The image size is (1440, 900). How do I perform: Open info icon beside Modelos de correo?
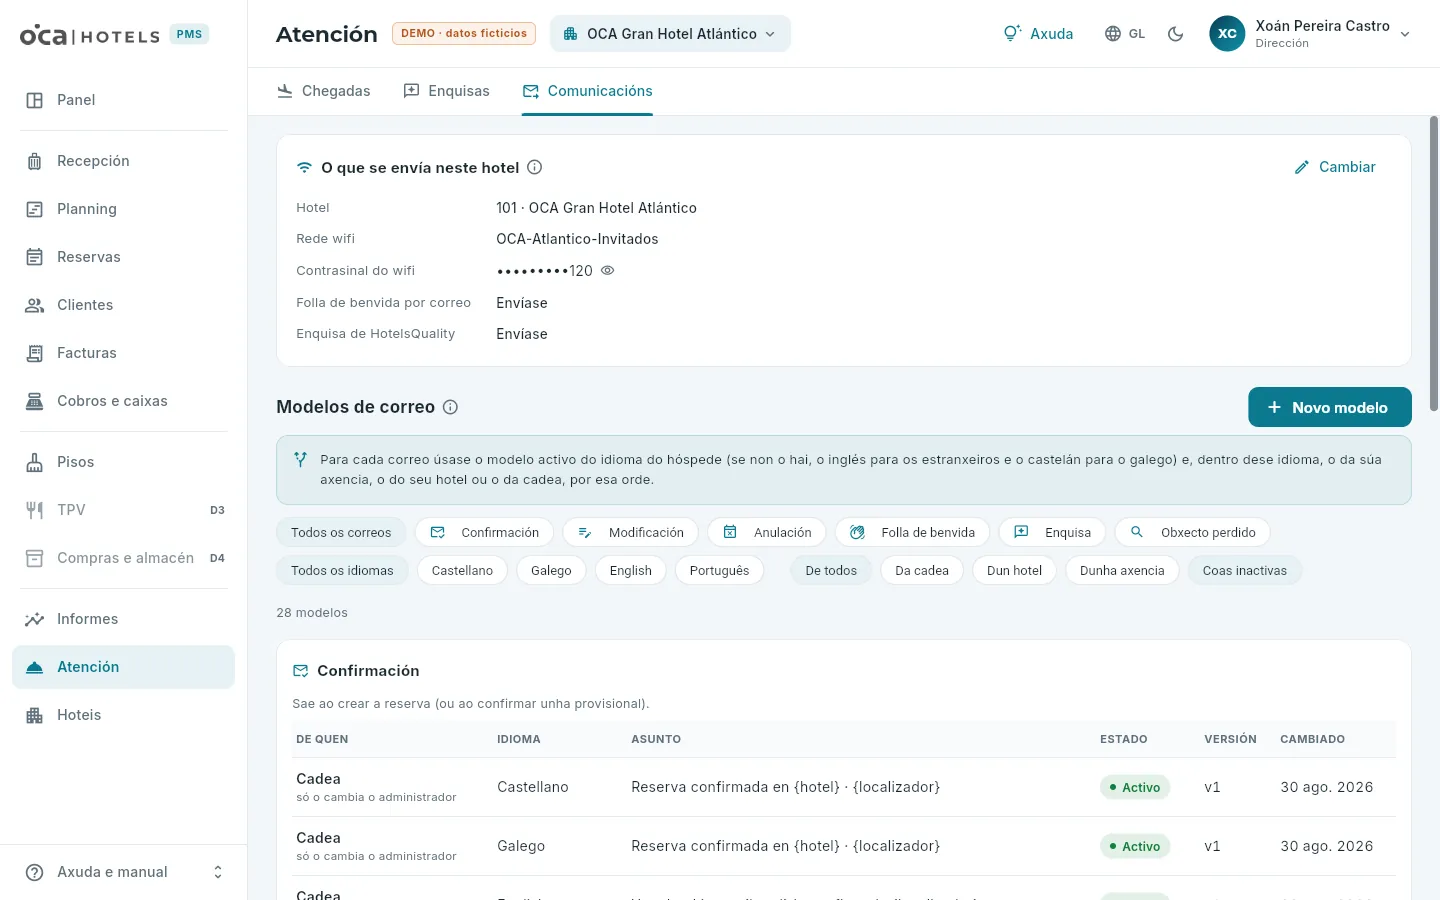(x=451, y=407)
